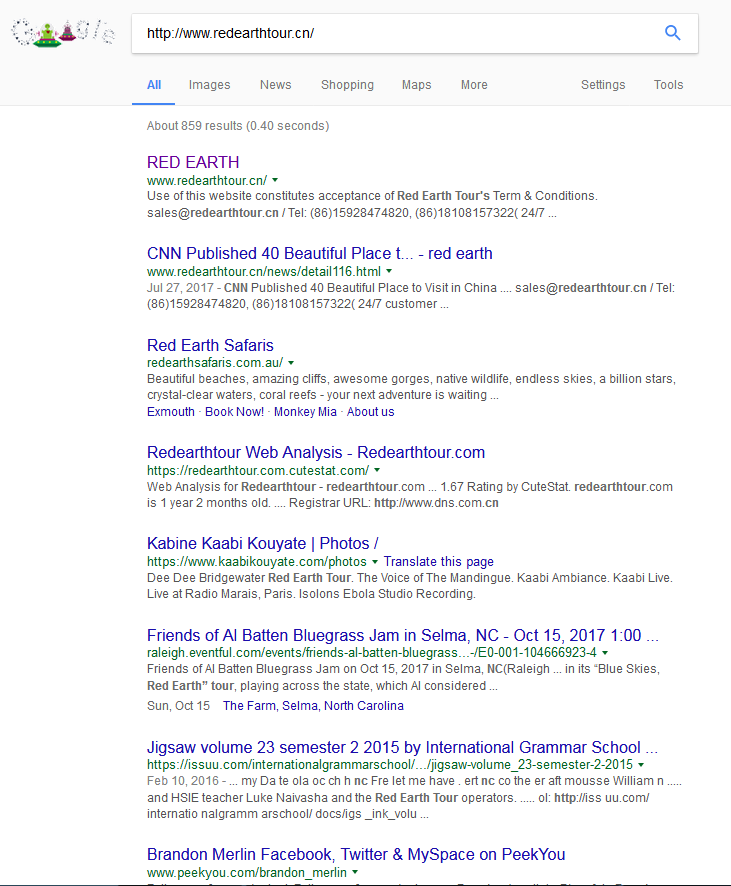Expand dropdown arrow beside raleigh.eventful.com URL
Image resolution: width=731 pixels, height=886 pixels.
point(605,653)
